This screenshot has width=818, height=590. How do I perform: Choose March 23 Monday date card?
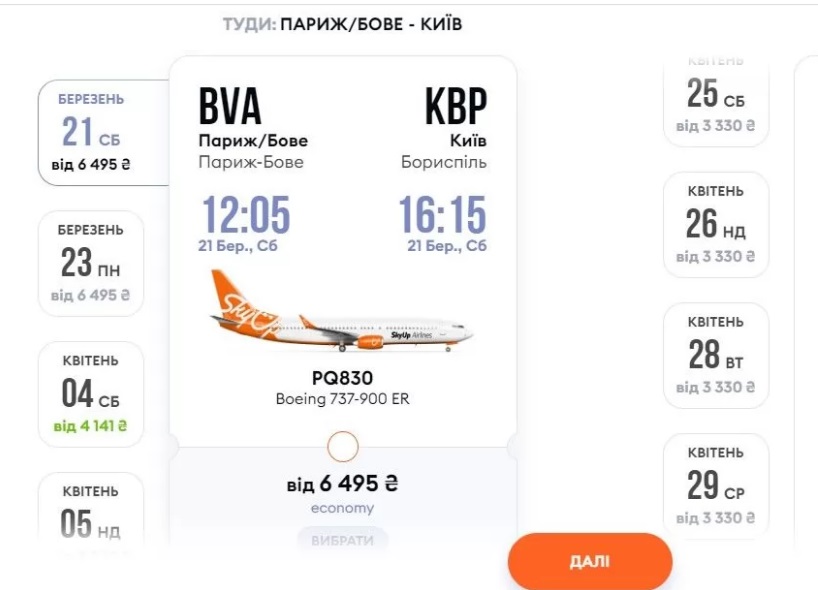coord(91,262)
